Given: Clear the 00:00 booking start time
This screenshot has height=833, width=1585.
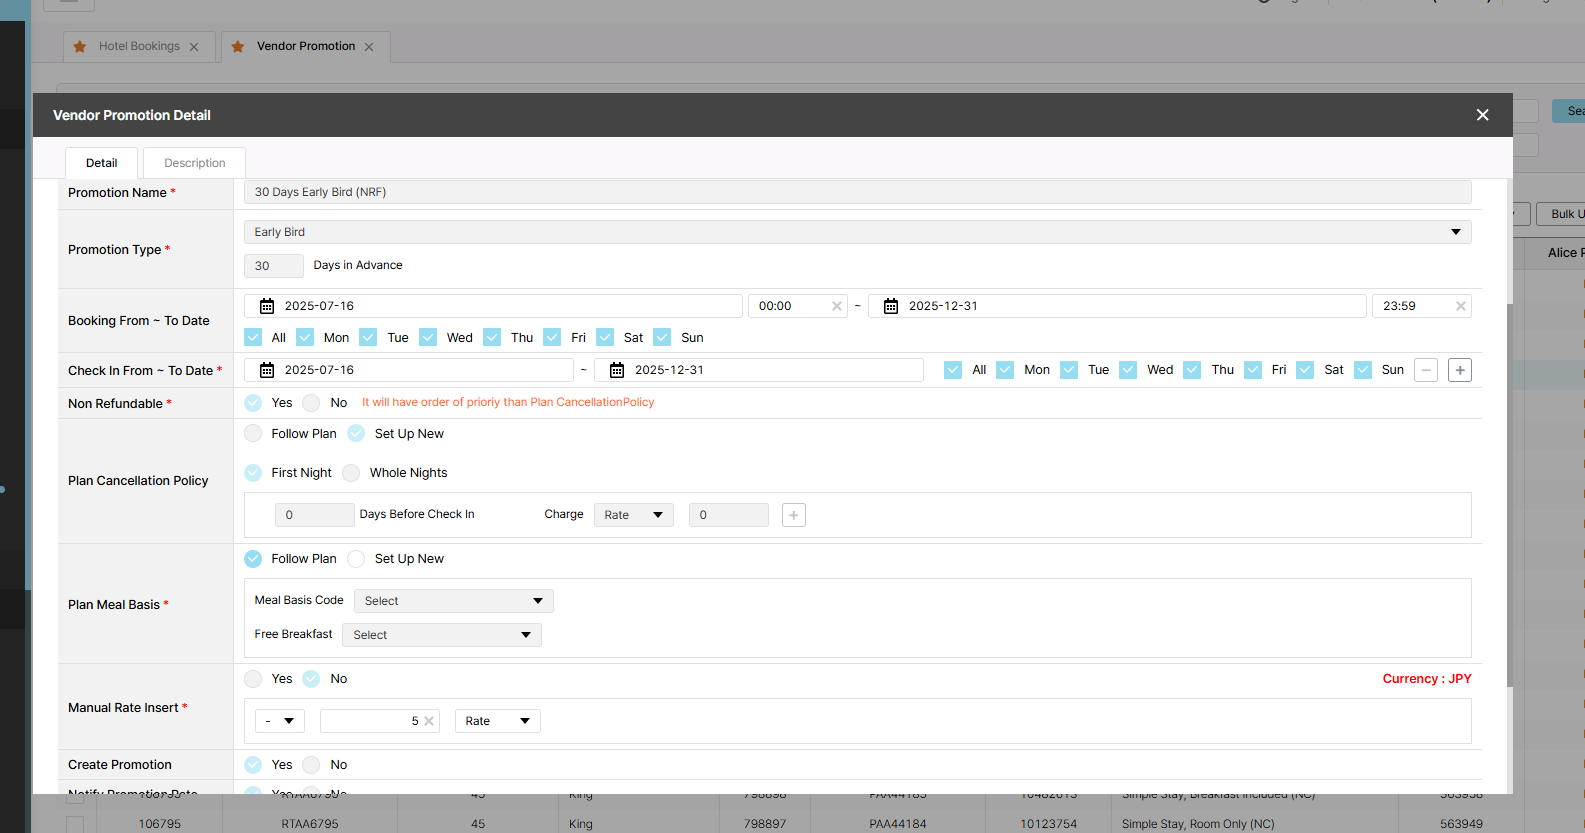Looking at the screenshot, I should click(x=837, y=306).
